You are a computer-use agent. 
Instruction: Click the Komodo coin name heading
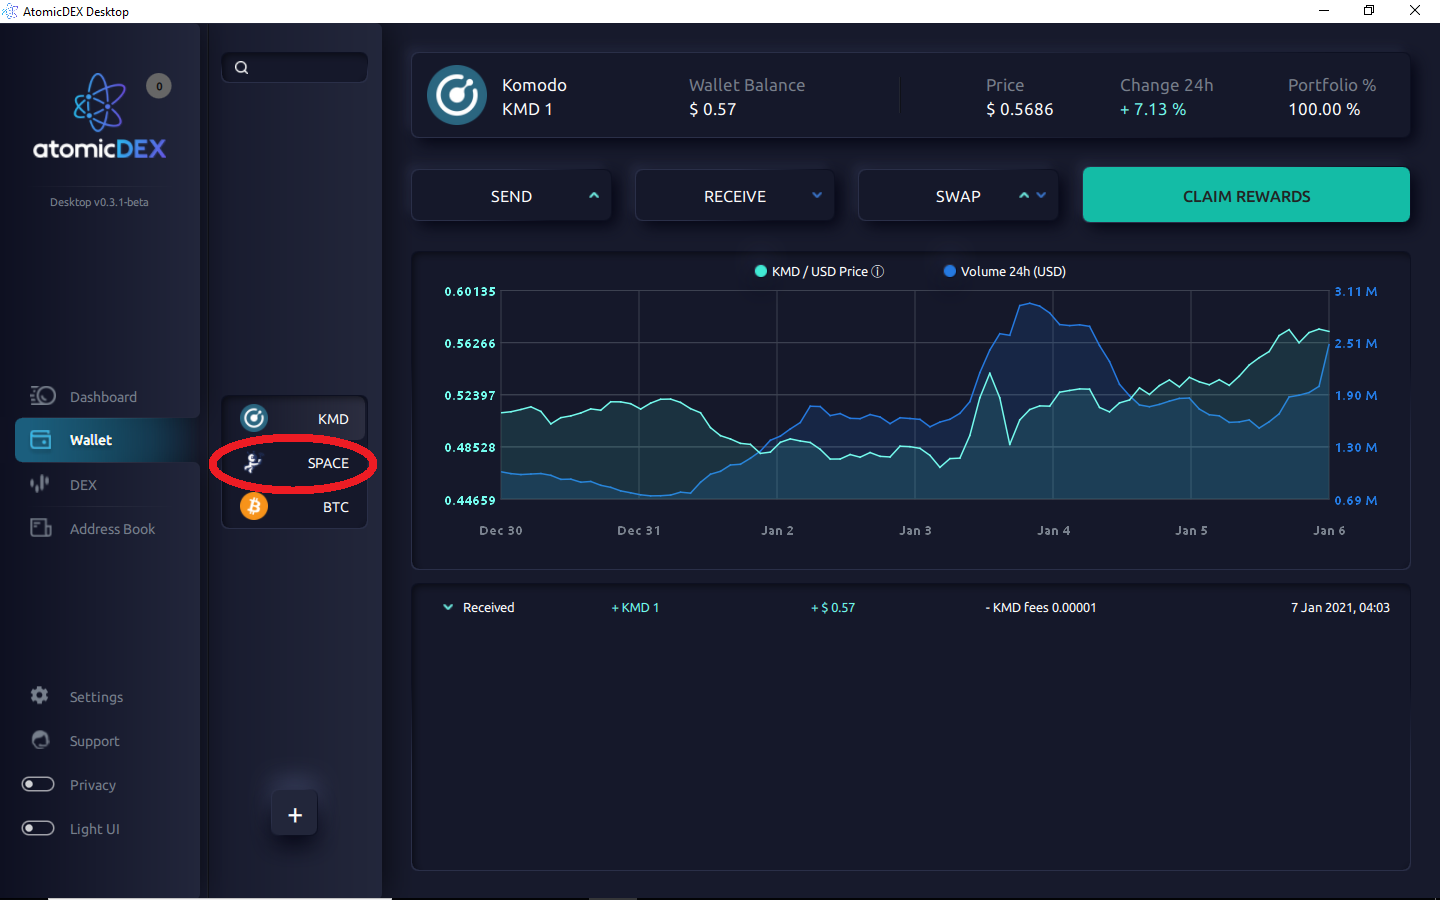click(534, 85)
